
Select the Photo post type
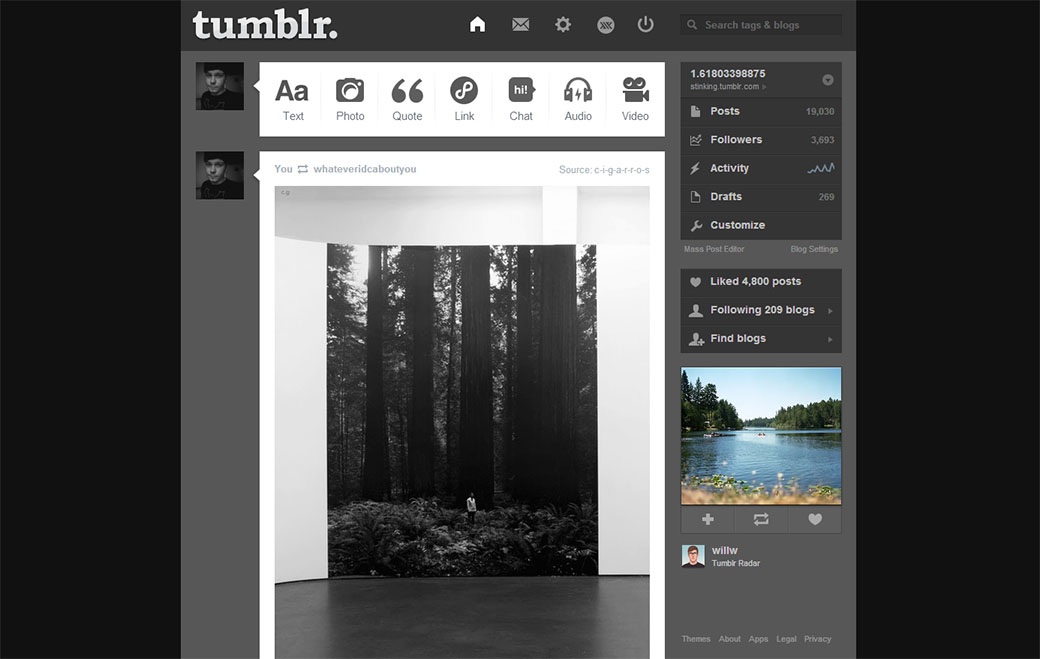pyautogui.click(x=349, y=97)
